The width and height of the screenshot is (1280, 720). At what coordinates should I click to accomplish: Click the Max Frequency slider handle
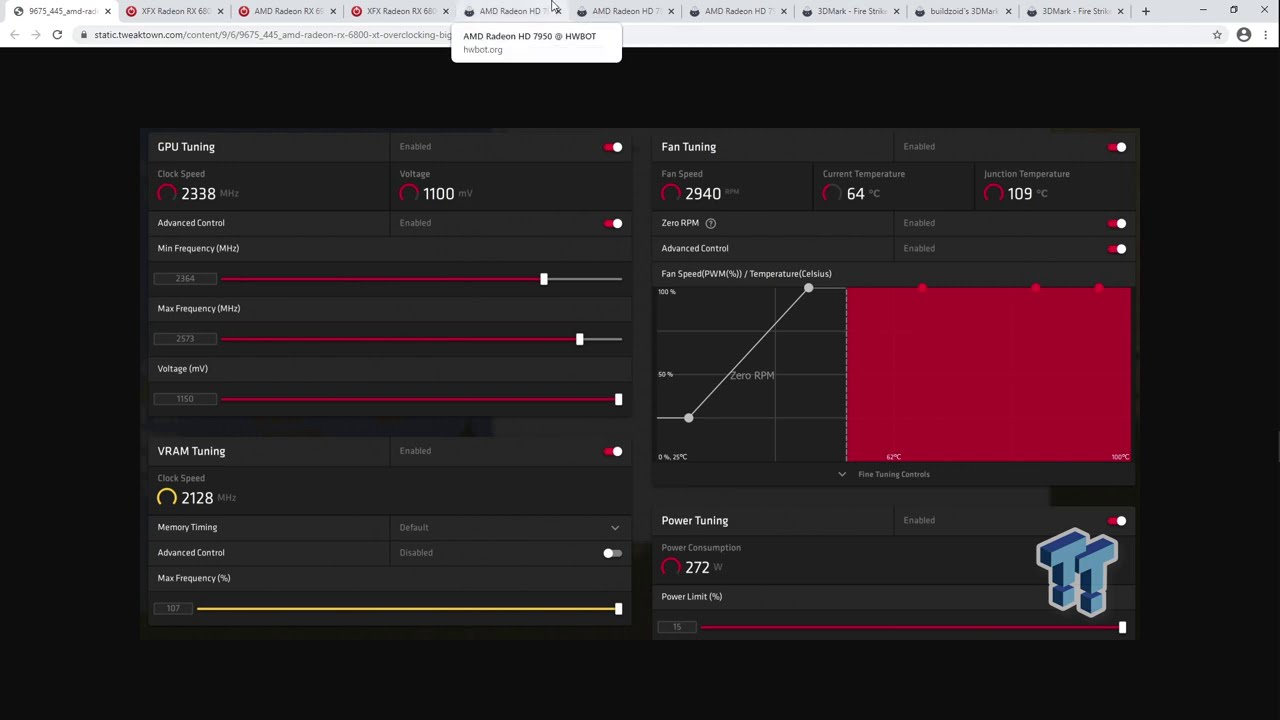coord(580,339)
